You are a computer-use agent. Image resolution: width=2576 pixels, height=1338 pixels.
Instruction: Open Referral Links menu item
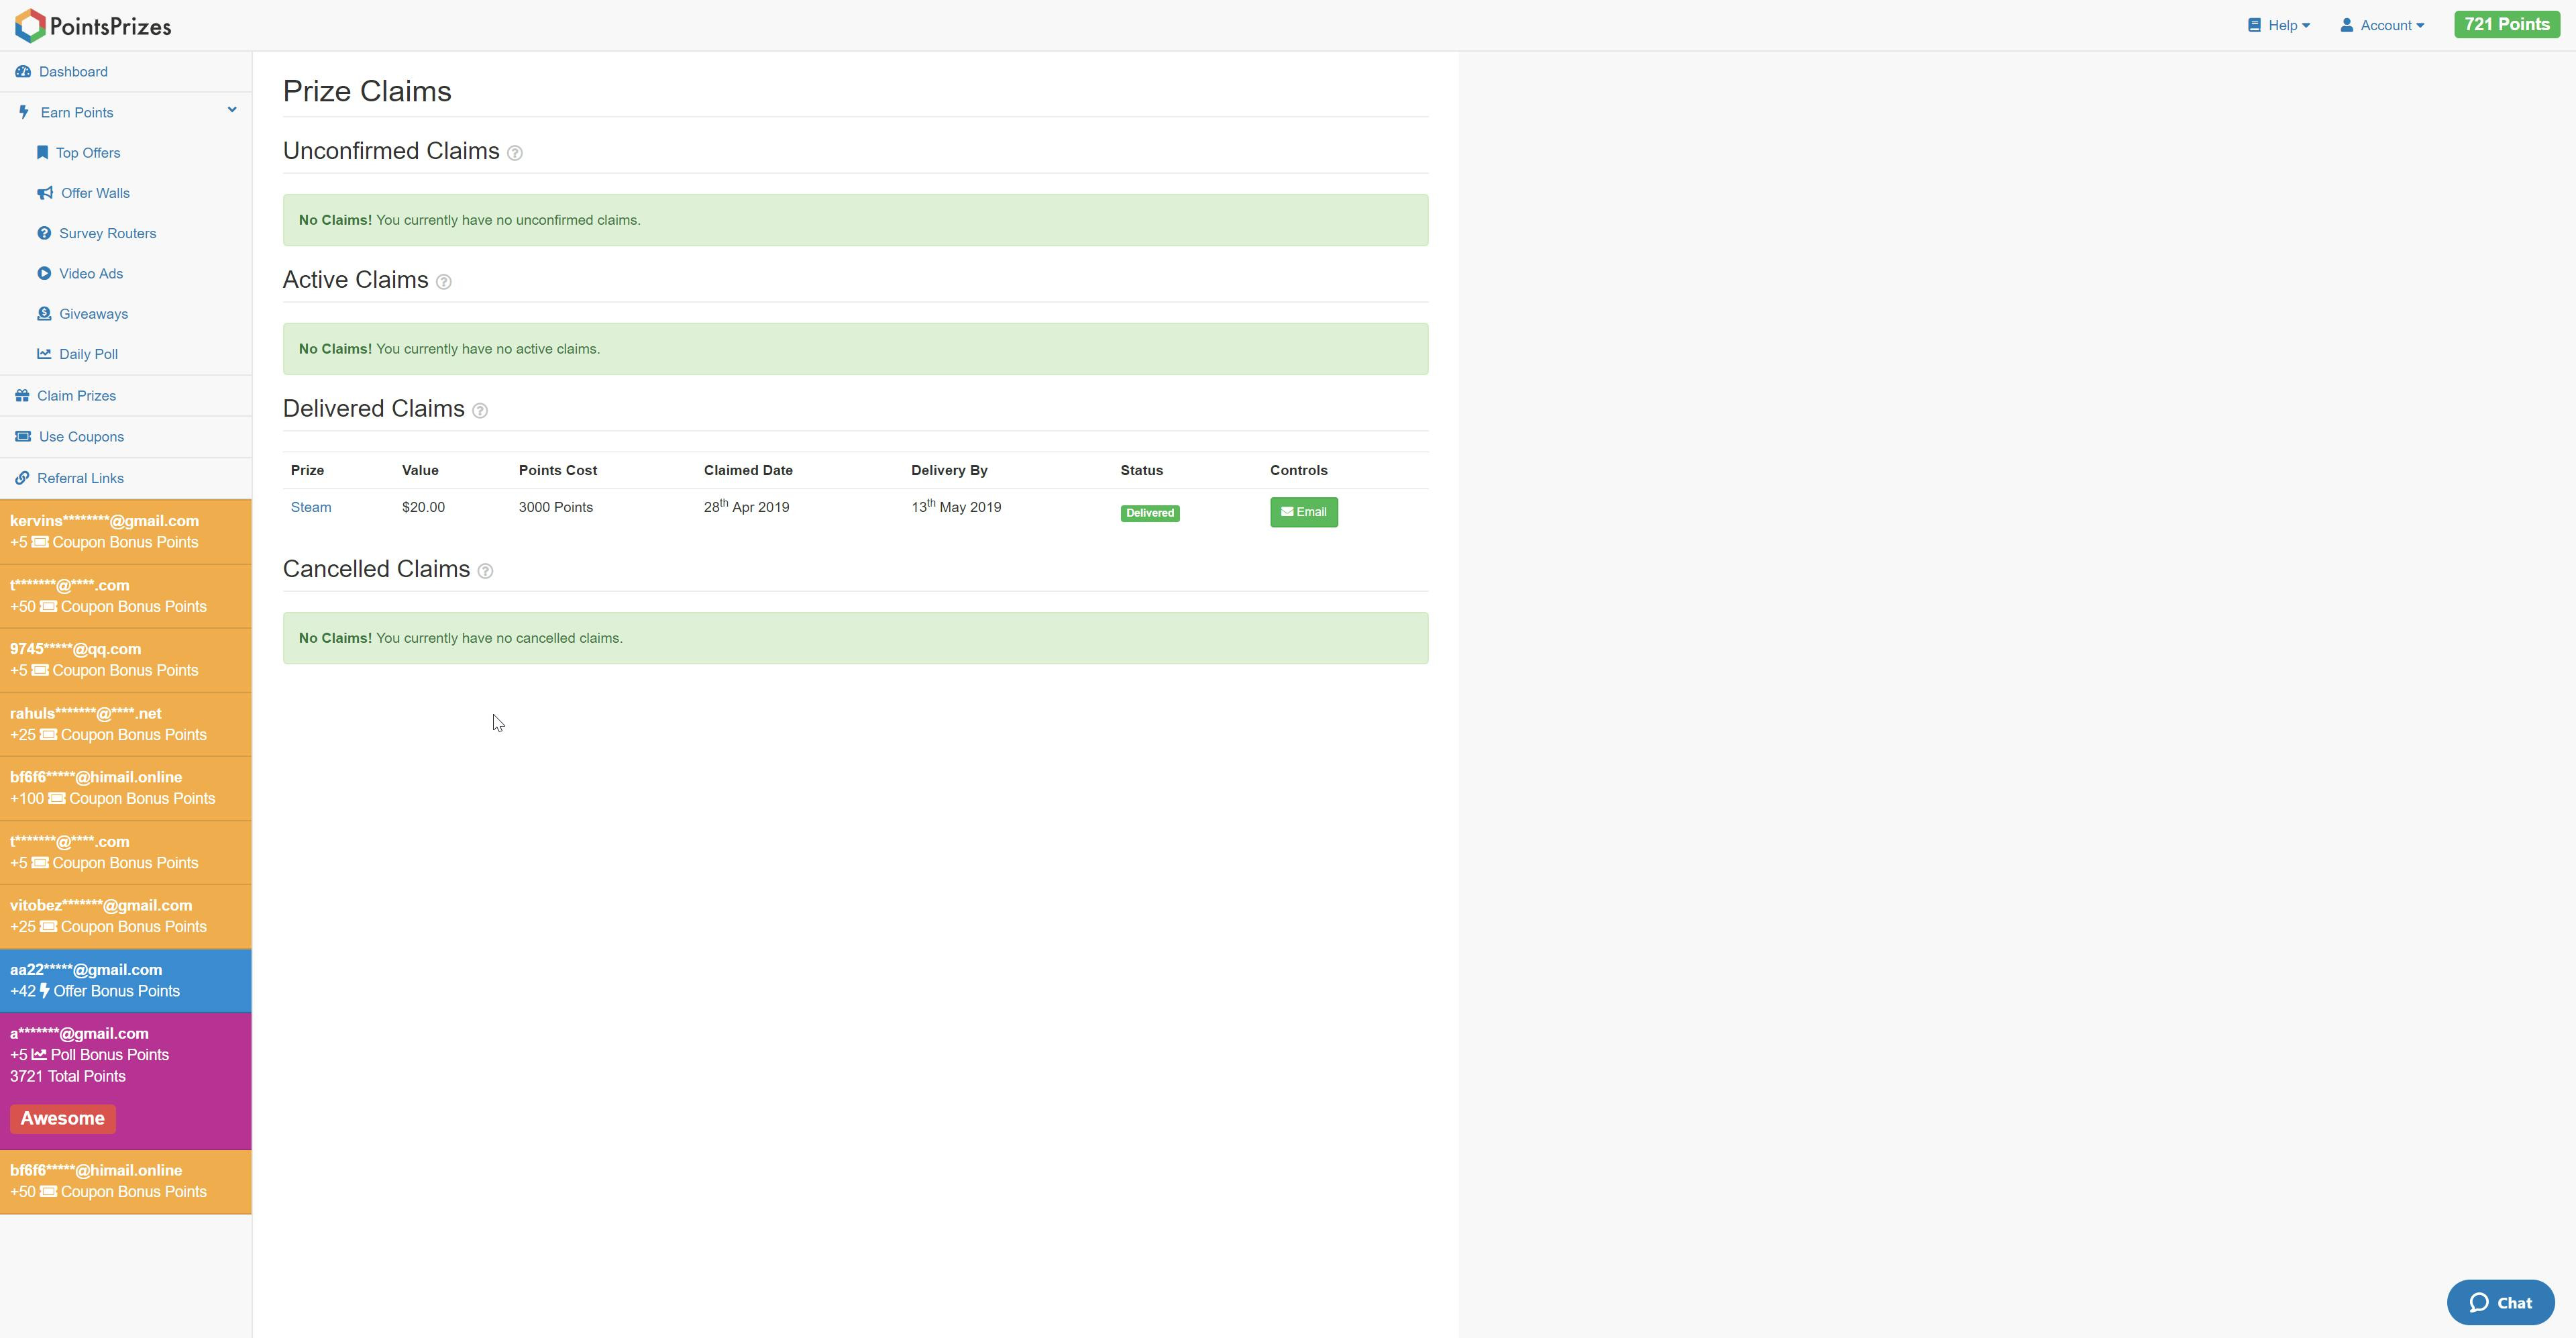pos(80,478)
